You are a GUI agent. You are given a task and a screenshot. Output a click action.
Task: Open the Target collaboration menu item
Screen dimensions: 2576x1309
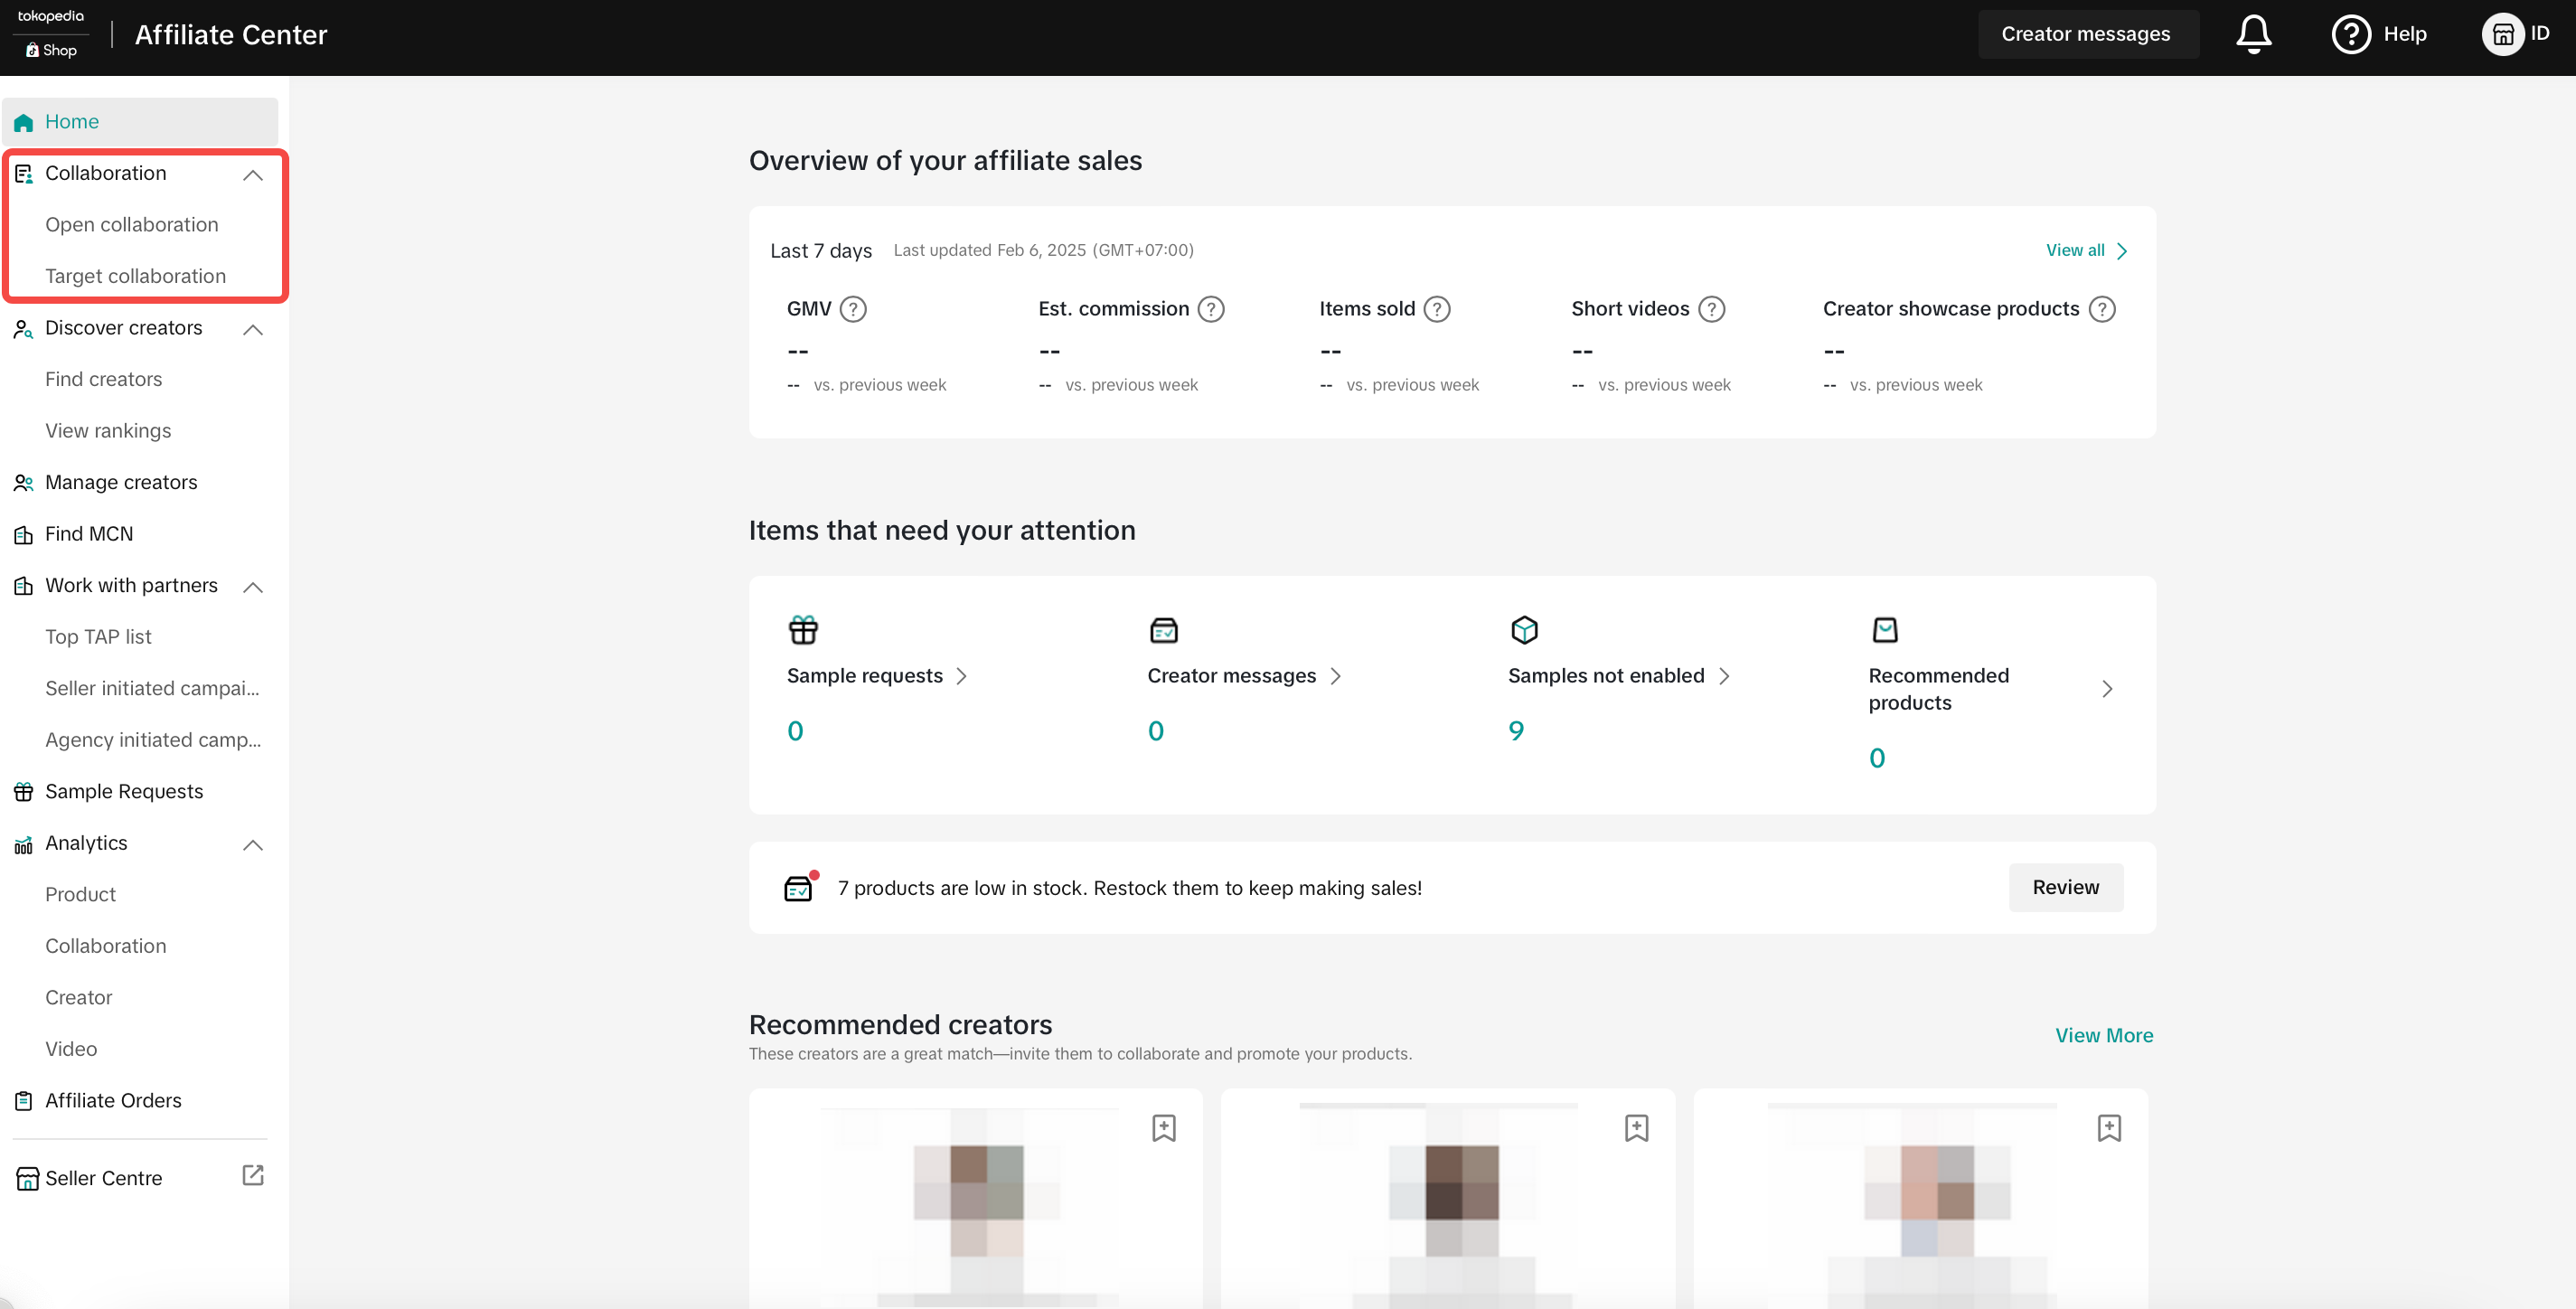(135, 276)
